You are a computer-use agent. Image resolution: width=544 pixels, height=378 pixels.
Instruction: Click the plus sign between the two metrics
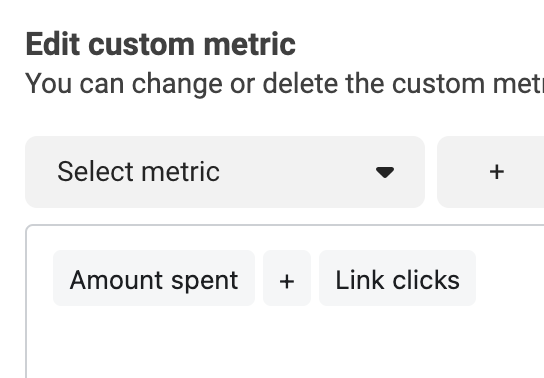tap(287, 281)
